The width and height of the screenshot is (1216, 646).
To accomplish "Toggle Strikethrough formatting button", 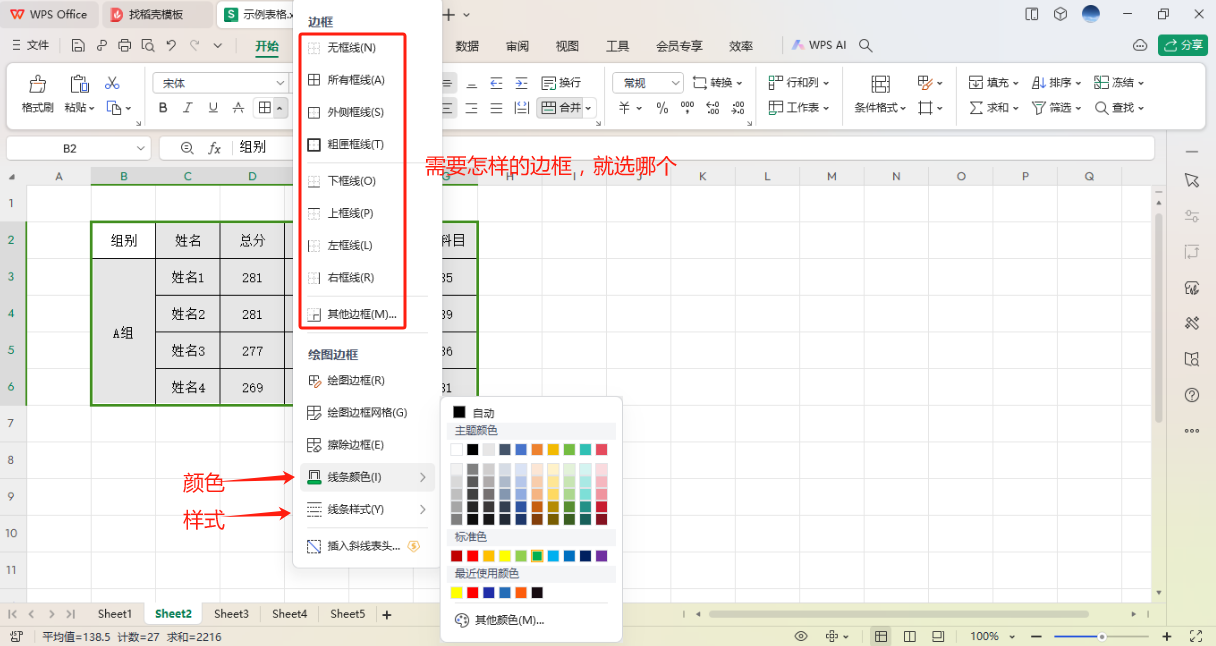I will pos(238,108).
